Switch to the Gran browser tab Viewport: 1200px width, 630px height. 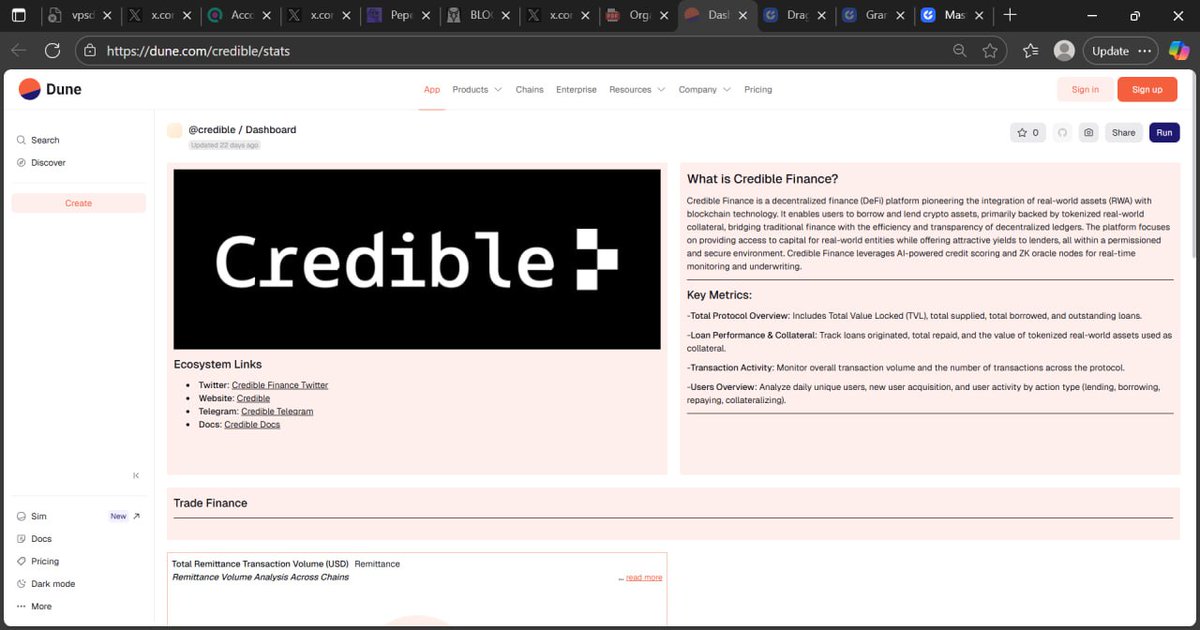pos(875,15)
